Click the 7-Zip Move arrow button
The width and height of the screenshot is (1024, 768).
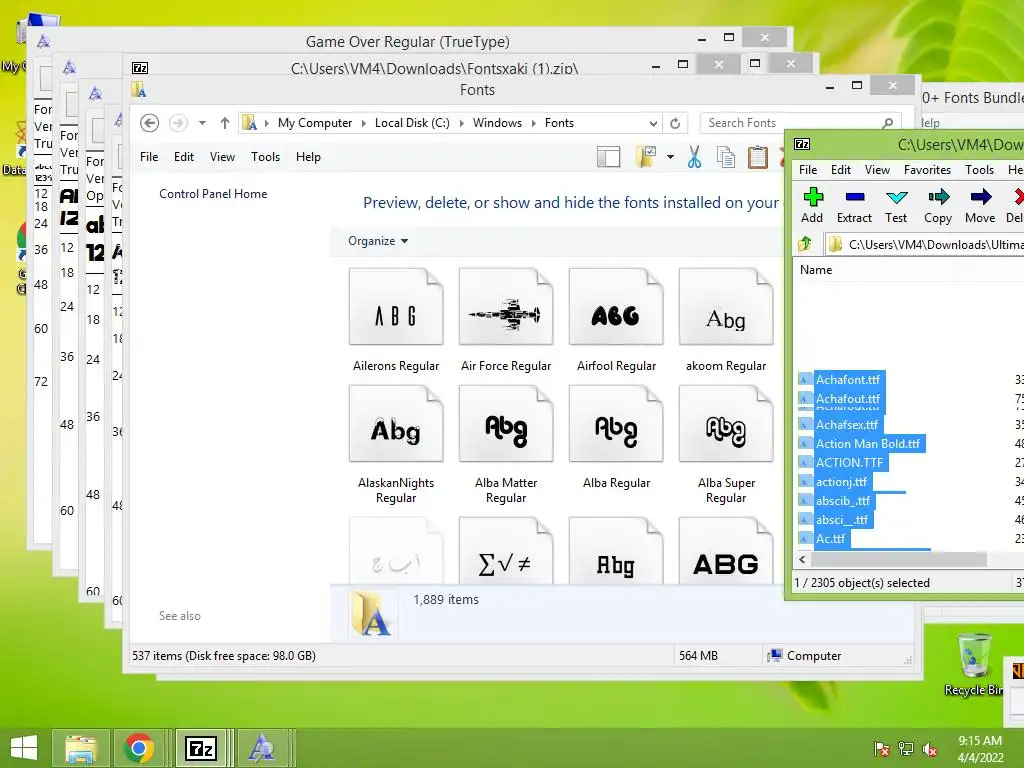(980, 205)
